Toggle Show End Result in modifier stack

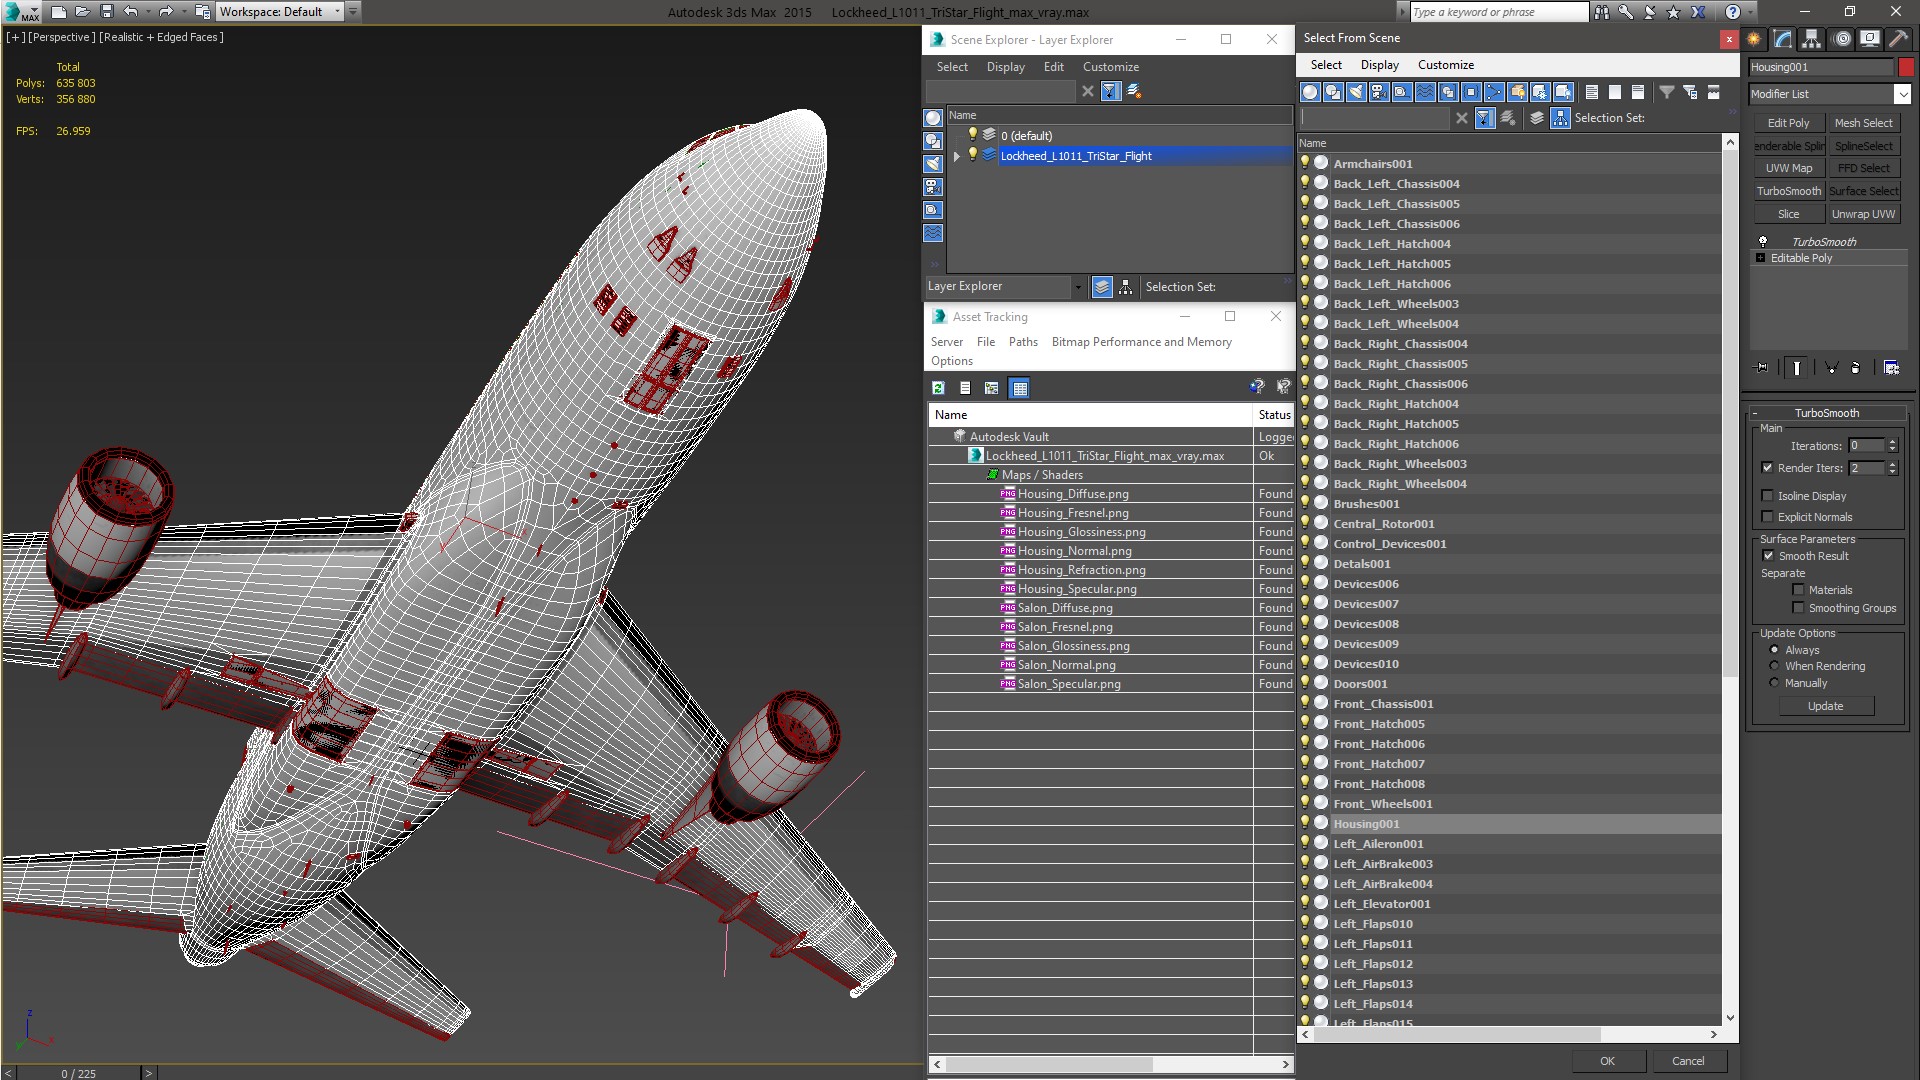click(1797, 368)
